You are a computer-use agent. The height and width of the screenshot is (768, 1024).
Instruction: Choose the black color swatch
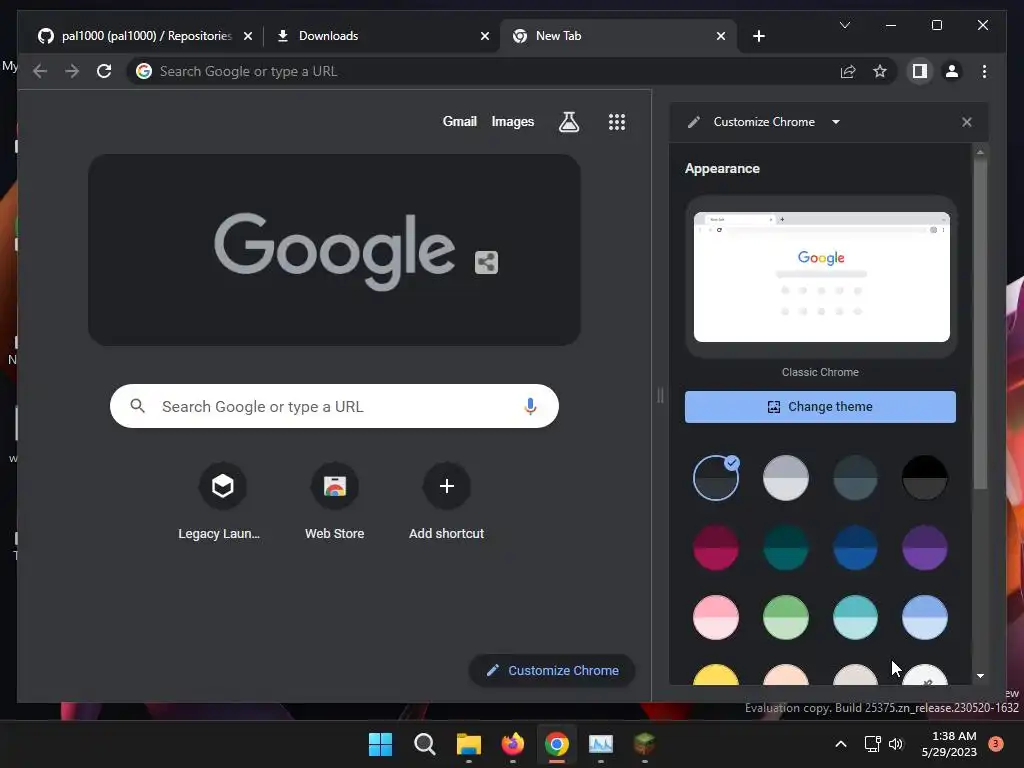[x=925, y=478]
